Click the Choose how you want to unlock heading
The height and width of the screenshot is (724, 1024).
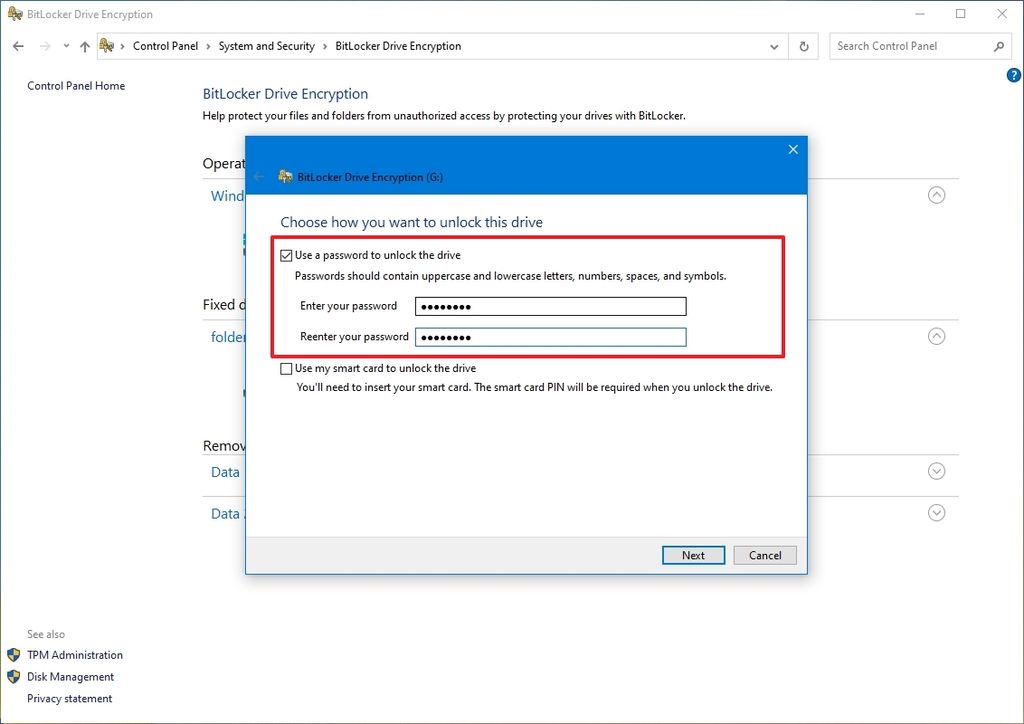[x=411, y=223]
